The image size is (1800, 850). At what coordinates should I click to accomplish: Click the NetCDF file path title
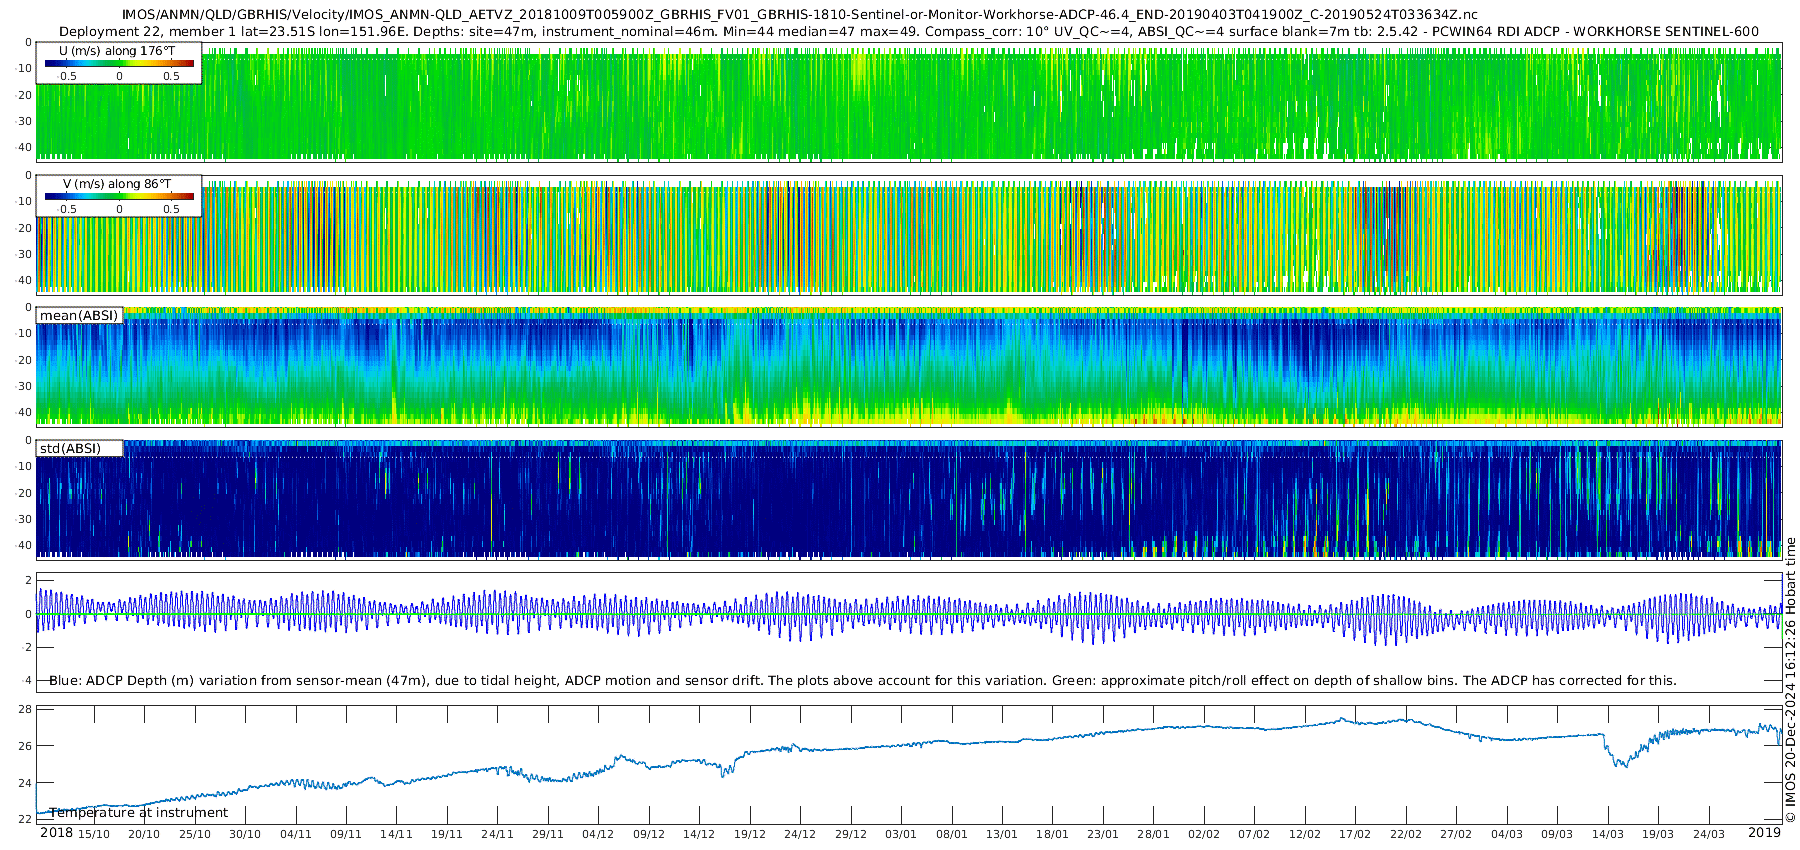pos(799,15)
